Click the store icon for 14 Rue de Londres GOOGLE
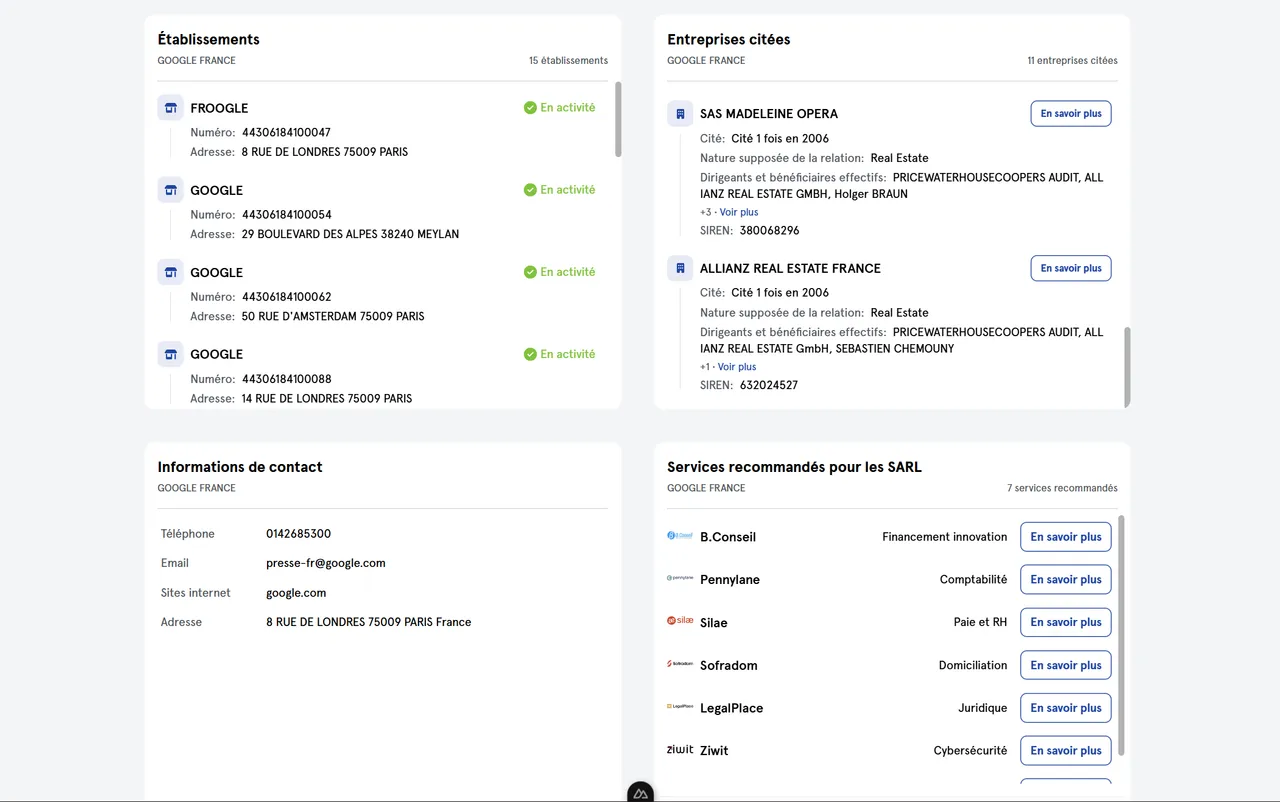 (x=170, y=354)
